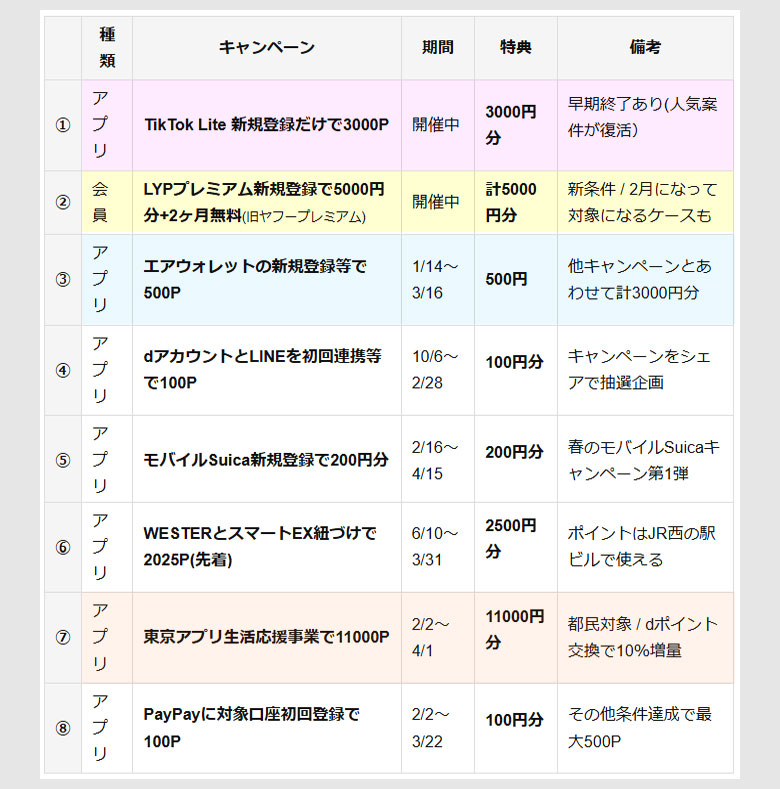The image size is (780, 789).
Task: Select row number ⑤ cell
Action: pos(63,460)
